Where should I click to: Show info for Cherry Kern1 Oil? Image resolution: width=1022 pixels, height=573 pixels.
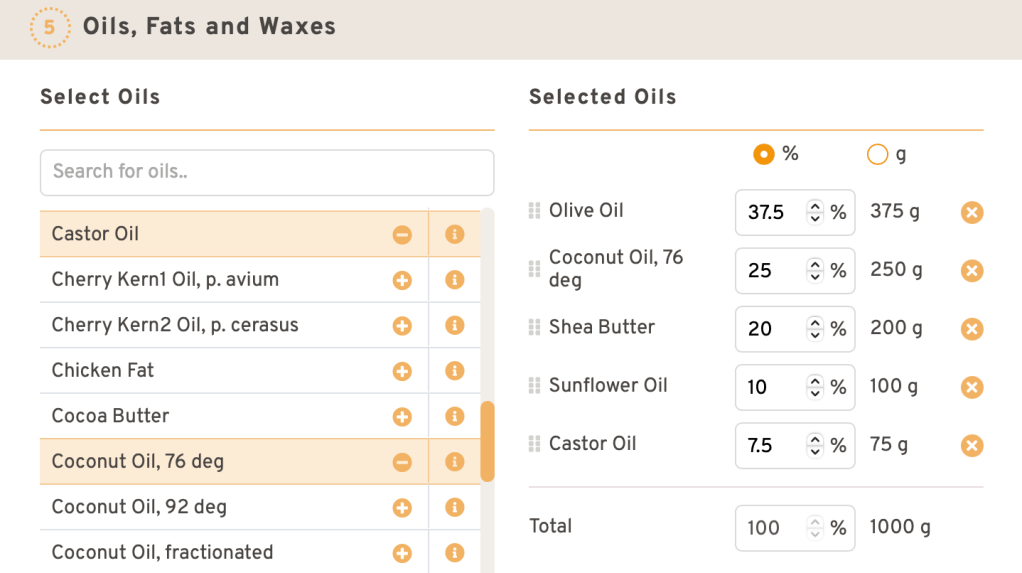[455, 280]
